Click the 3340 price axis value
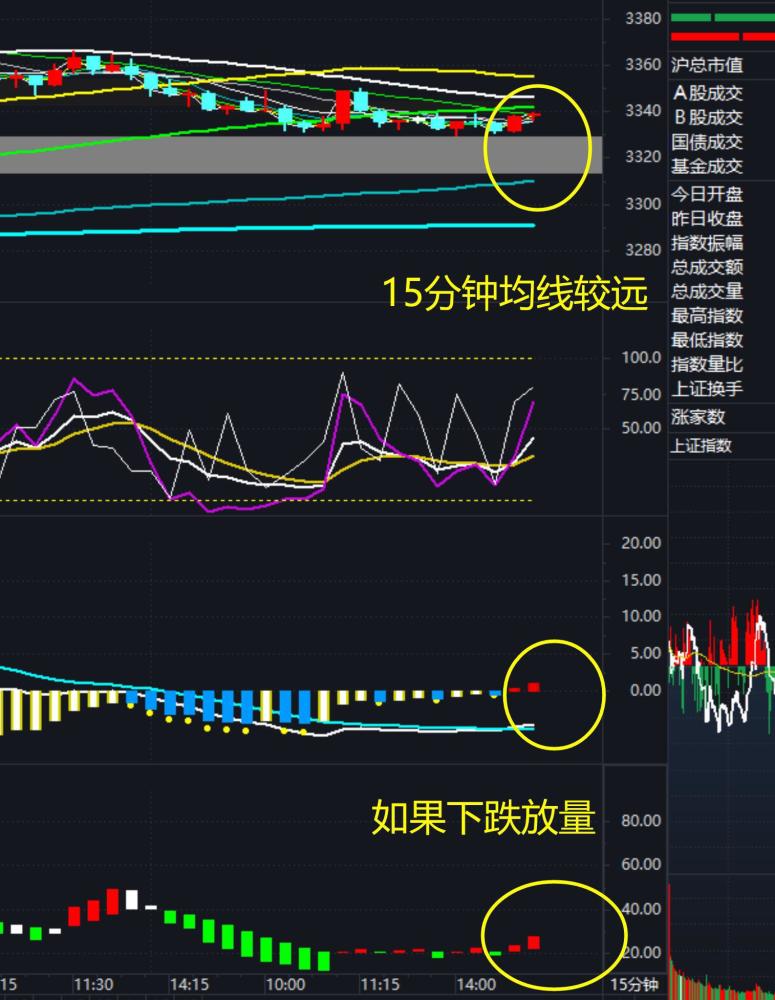This screenshot has height=1000, width=775. [x=643, y=111]
